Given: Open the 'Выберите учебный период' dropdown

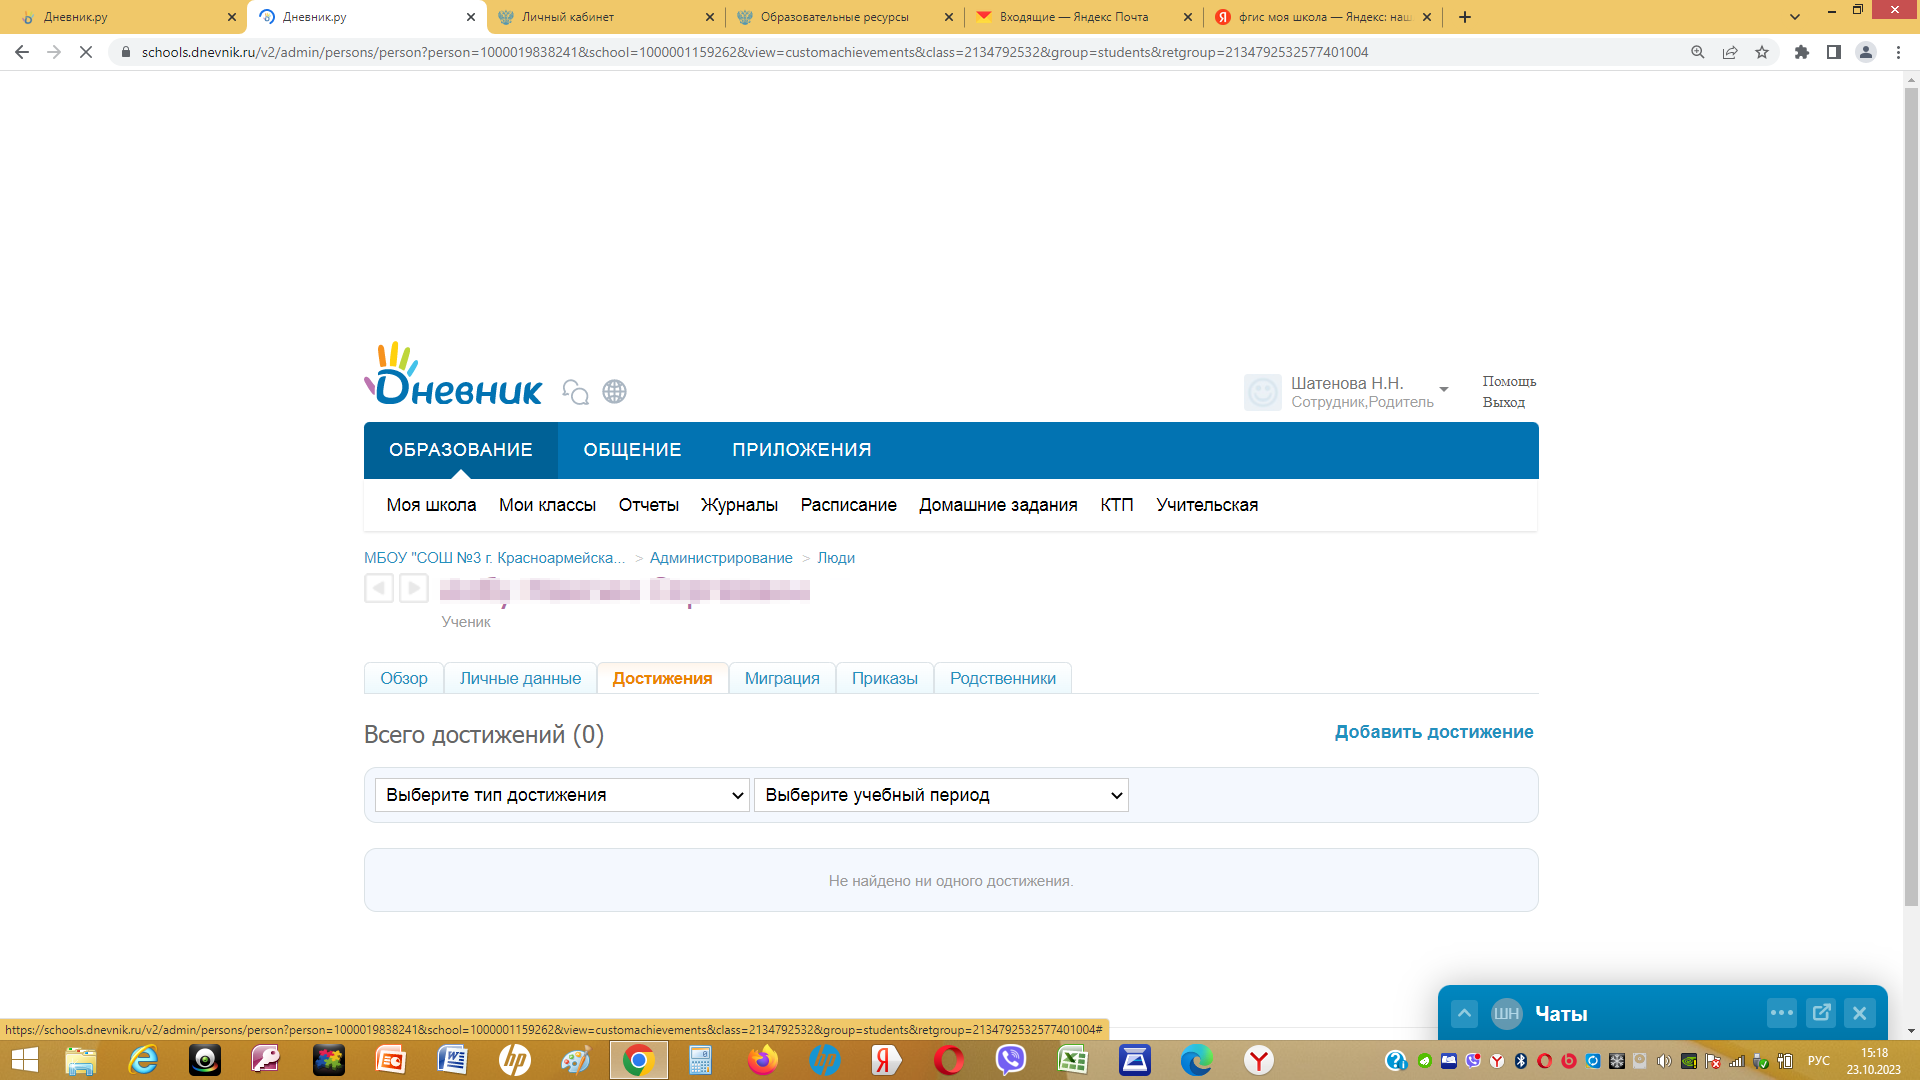Looking at the screenshot, I should [x=940, y=795].
